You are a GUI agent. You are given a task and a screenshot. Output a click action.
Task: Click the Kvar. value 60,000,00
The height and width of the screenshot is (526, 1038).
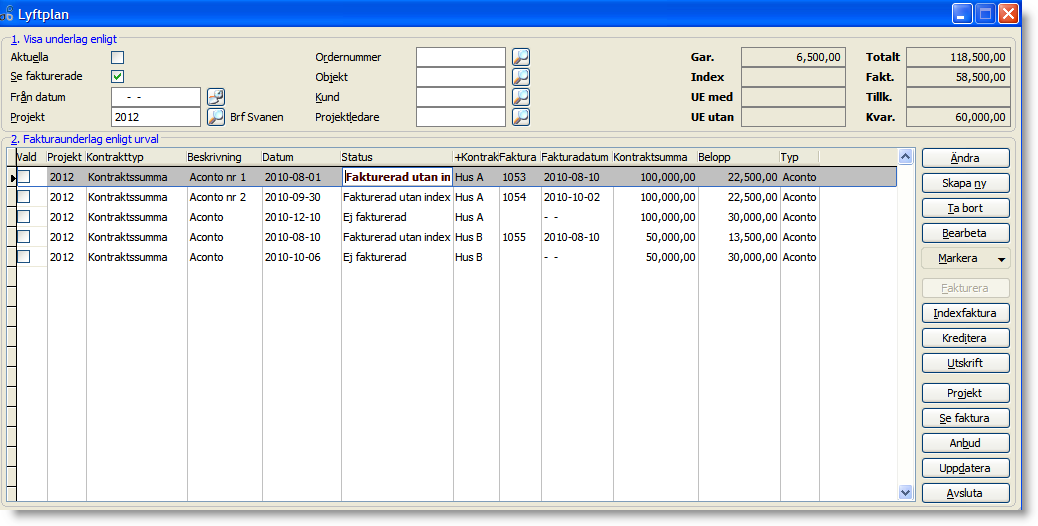(959, 117)
